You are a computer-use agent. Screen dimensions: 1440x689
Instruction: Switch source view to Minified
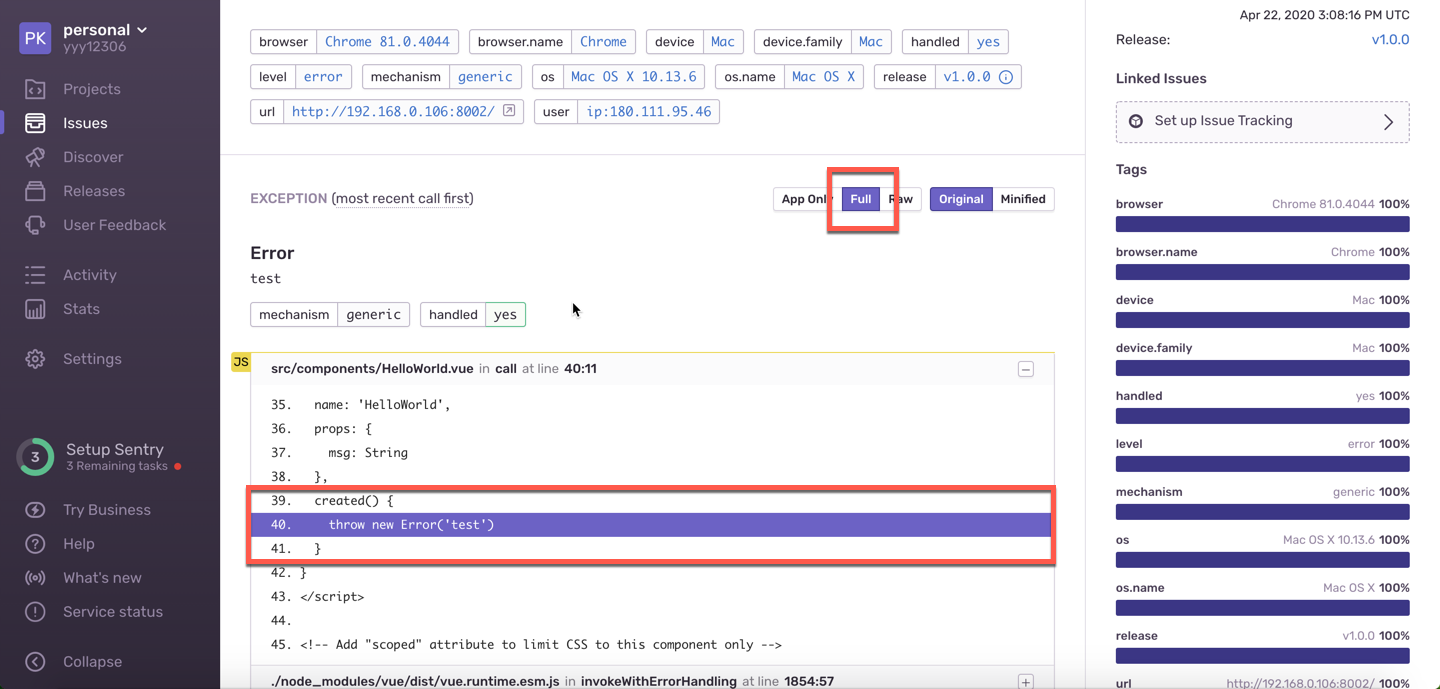click(1023, 199)
